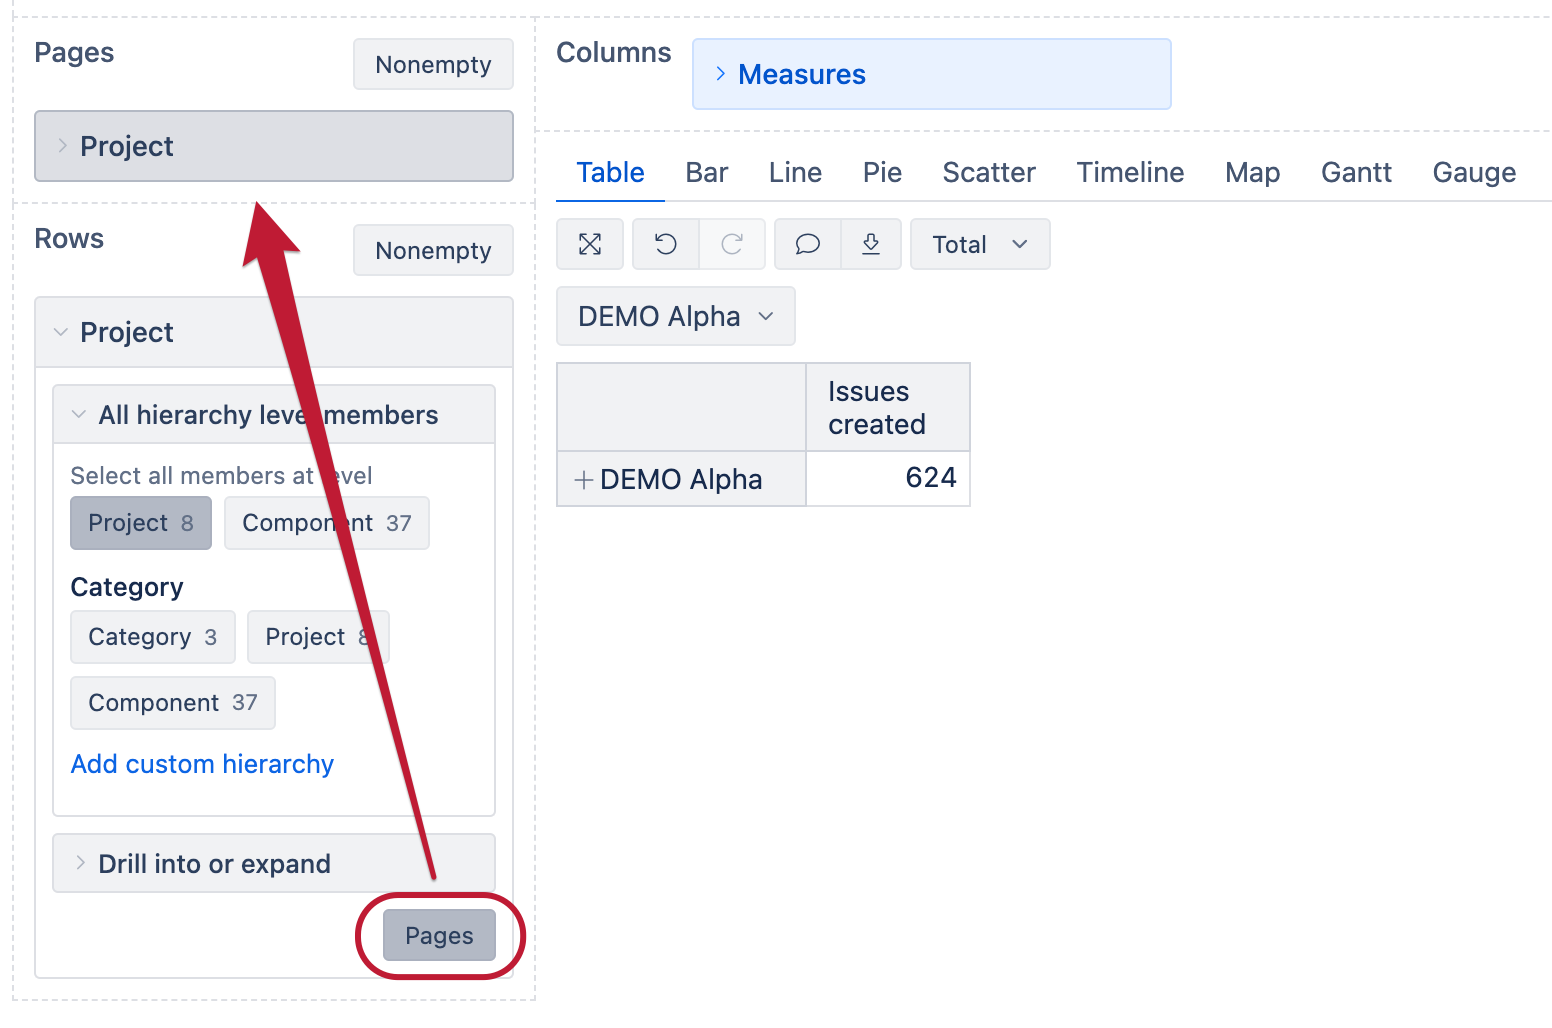Switch to the Map tab
The height and width of the screenshot is (1028, 1552).
[1253, 172]
